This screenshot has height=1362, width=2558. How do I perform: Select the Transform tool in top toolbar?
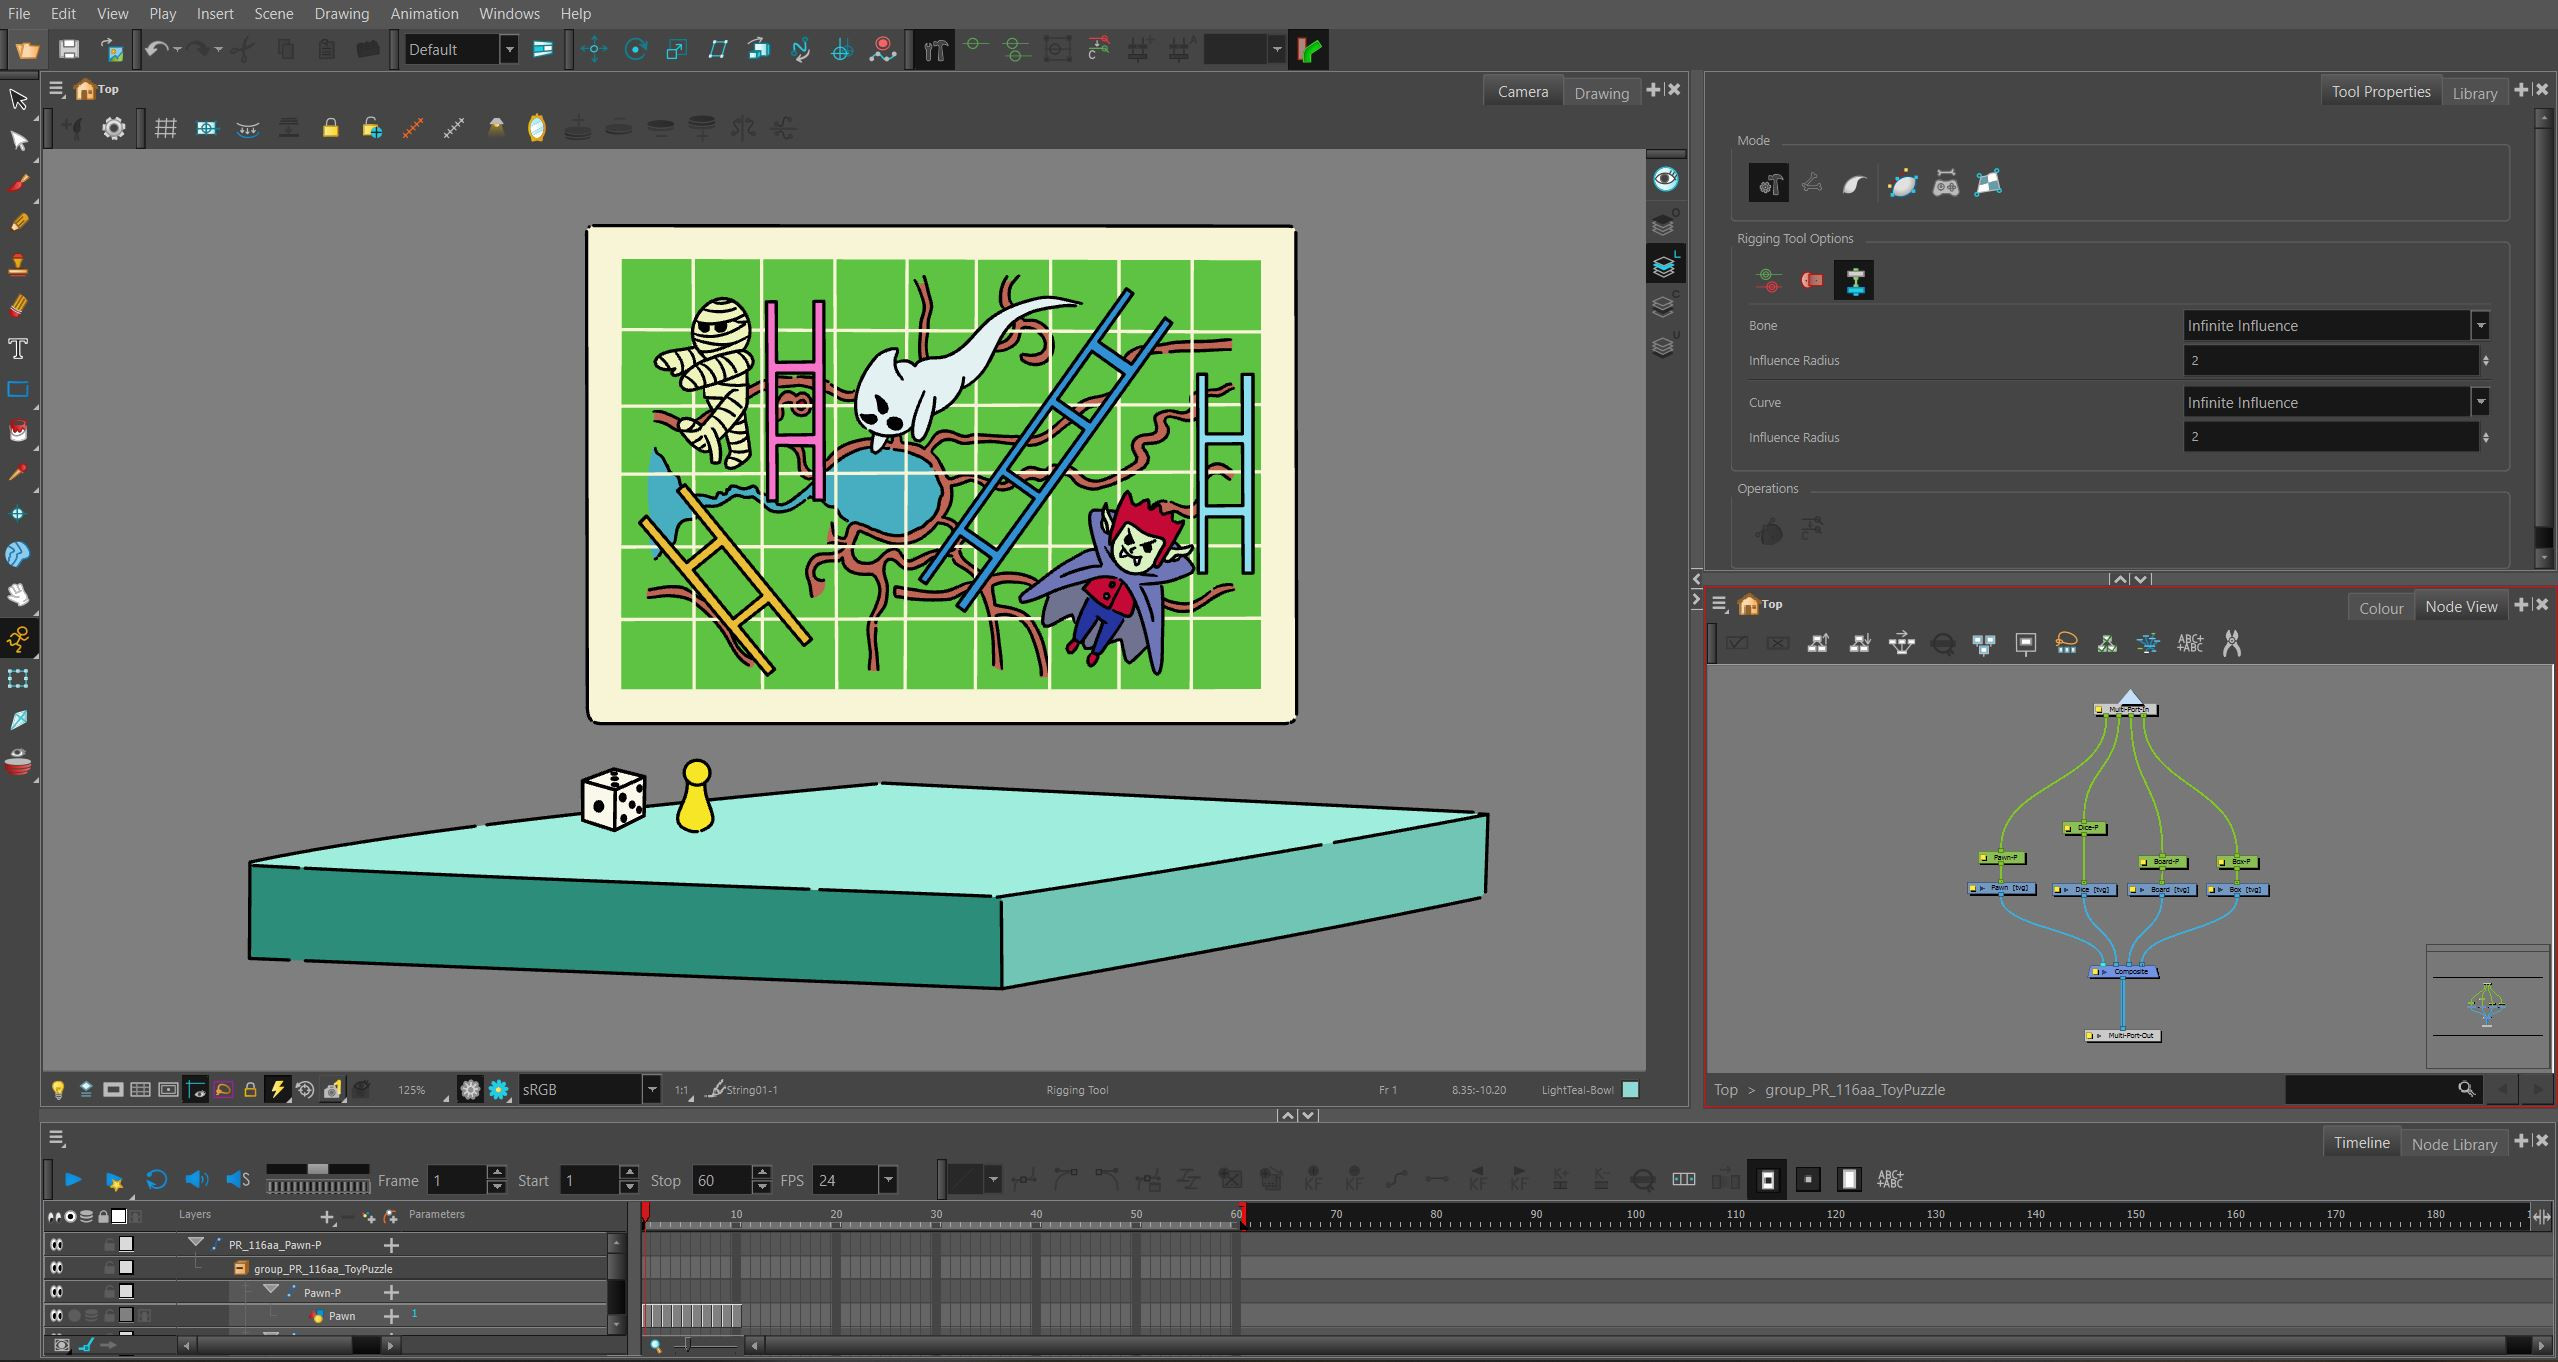pyautogui.click(x=594, y=49)
